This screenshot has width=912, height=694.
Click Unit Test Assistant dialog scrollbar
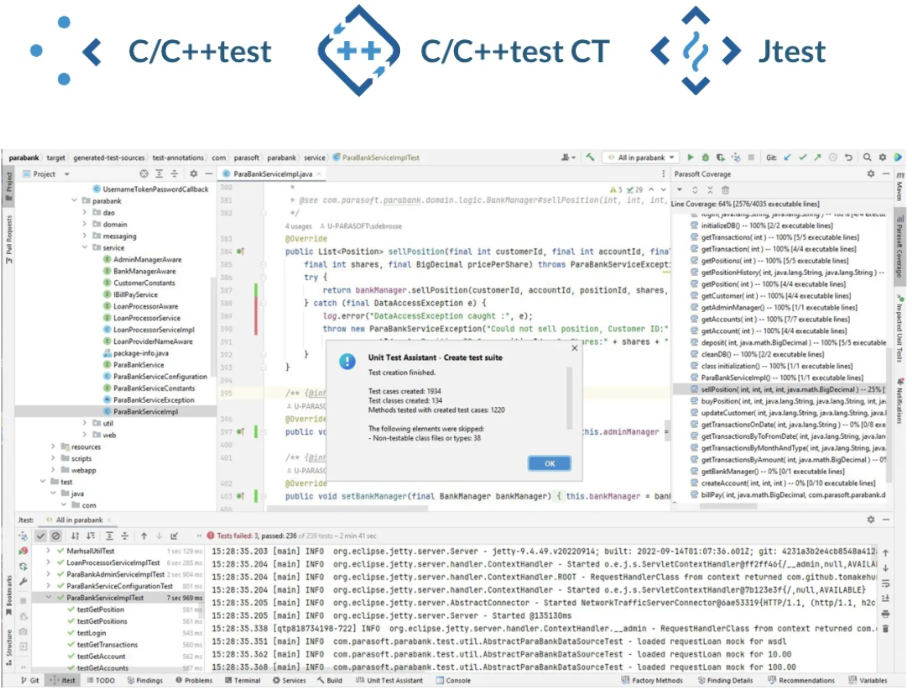pyautogui.click(x=569, y=397)
